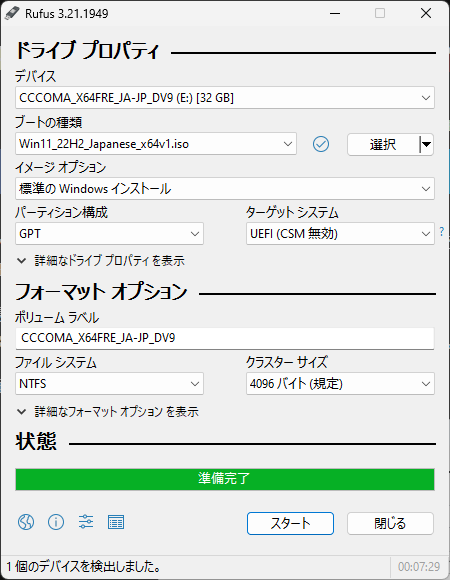Open the boot selection ISO dropdown
The height and width of the screenshot is (580, 450).
[156, 144]
